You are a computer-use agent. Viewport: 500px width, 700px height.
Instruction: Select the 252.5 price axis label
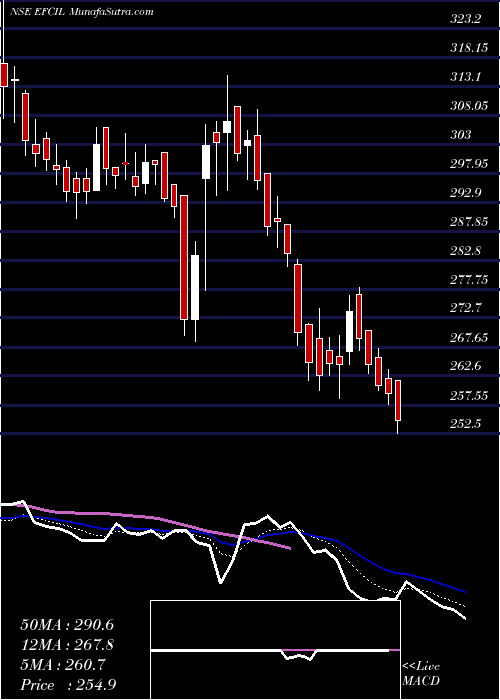coord(465,425)
